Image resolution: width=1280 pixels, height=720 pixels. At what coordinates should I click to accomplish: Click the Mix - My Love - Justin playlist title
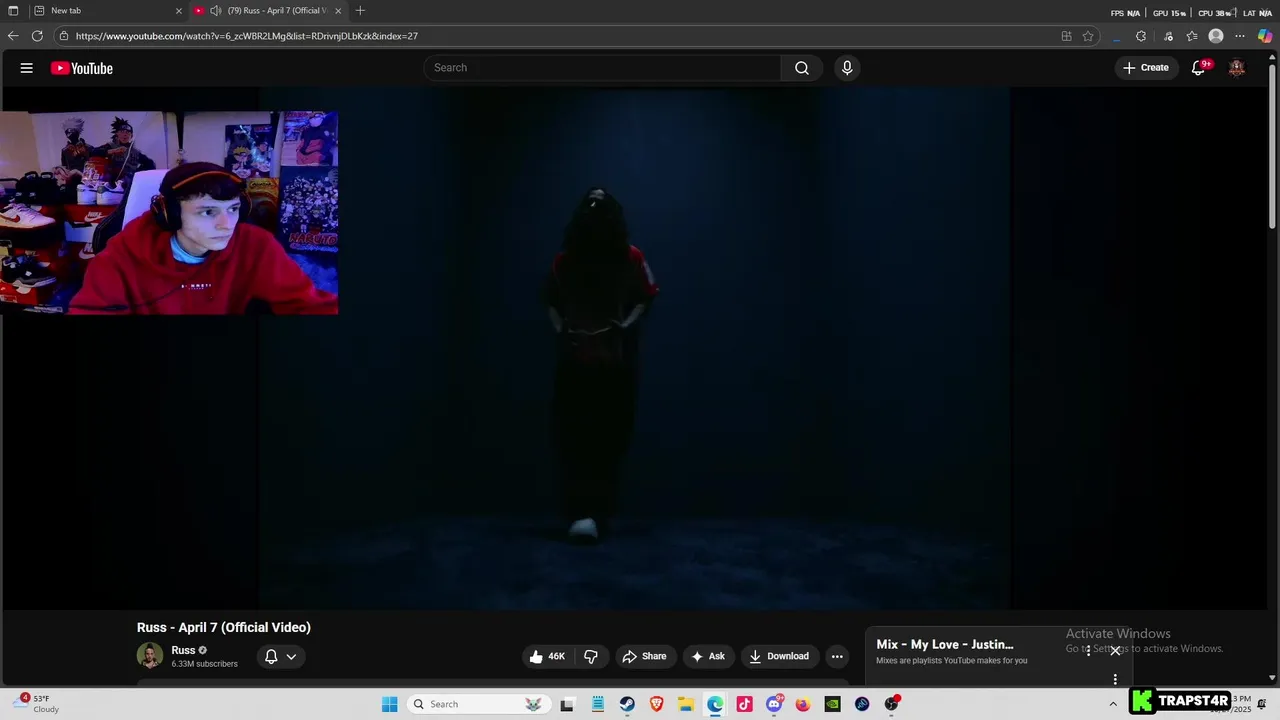(945, 644)
